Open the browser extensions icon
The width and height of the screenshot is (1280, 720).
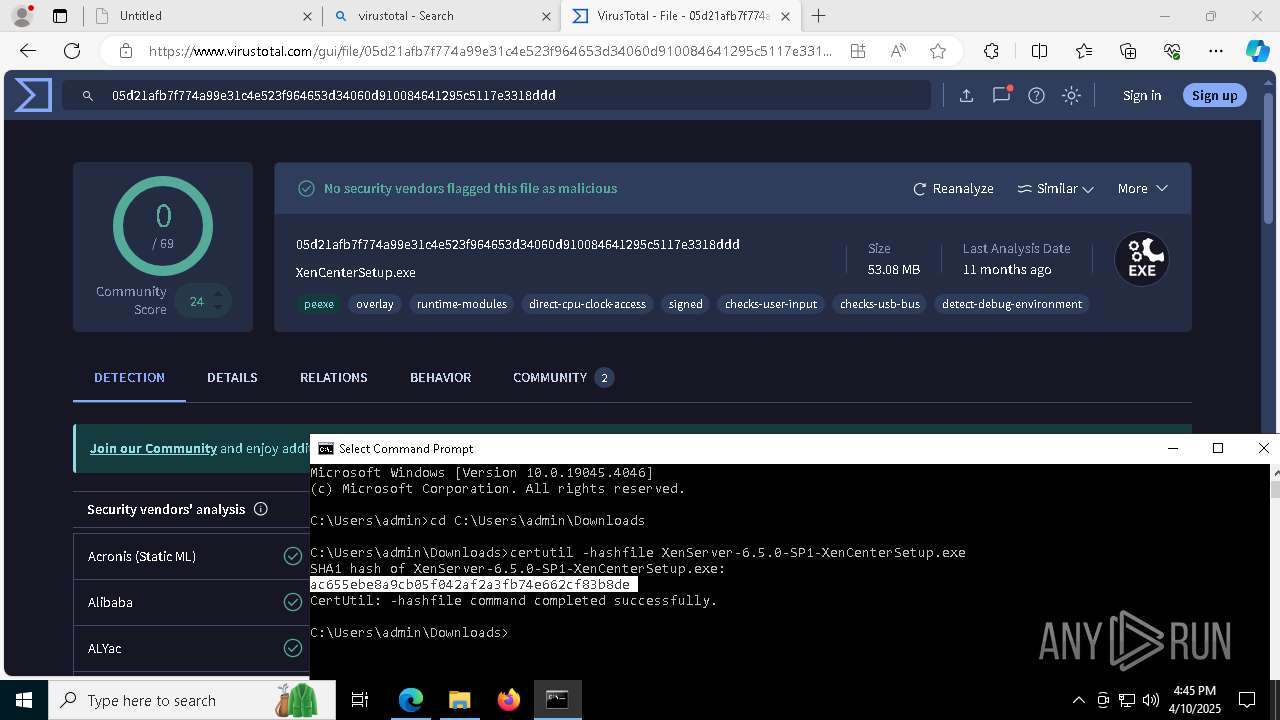pyautogui.click(x=991, y=51)
